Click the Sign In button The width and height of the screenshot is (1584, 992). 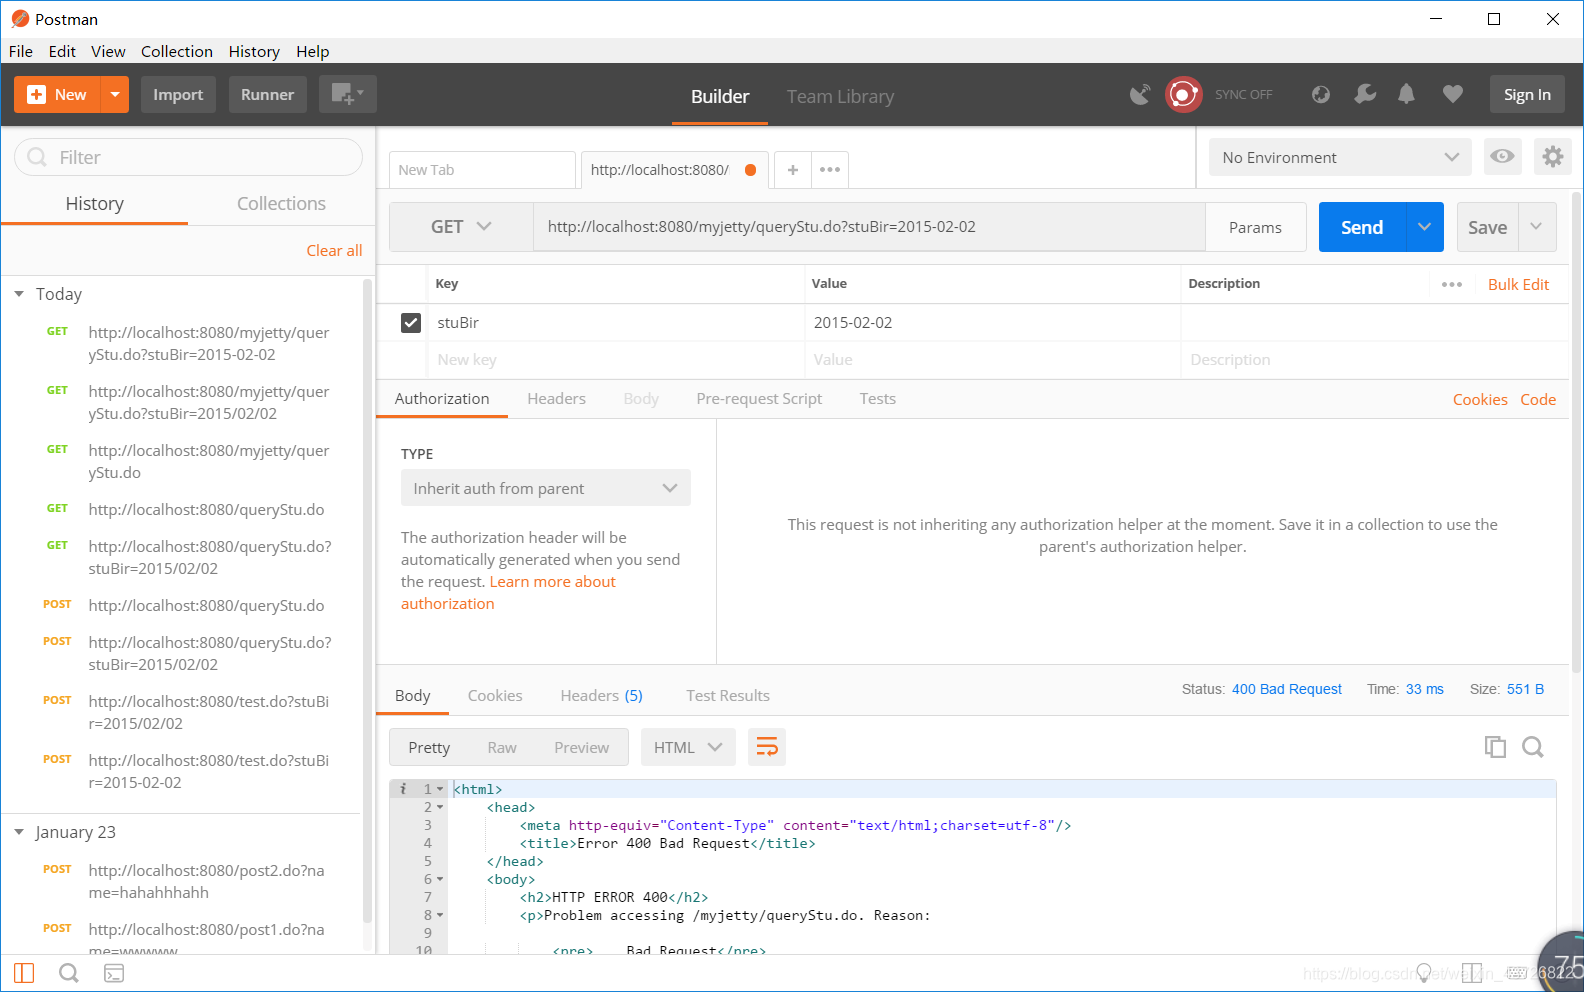click(x=1527, y=94)
